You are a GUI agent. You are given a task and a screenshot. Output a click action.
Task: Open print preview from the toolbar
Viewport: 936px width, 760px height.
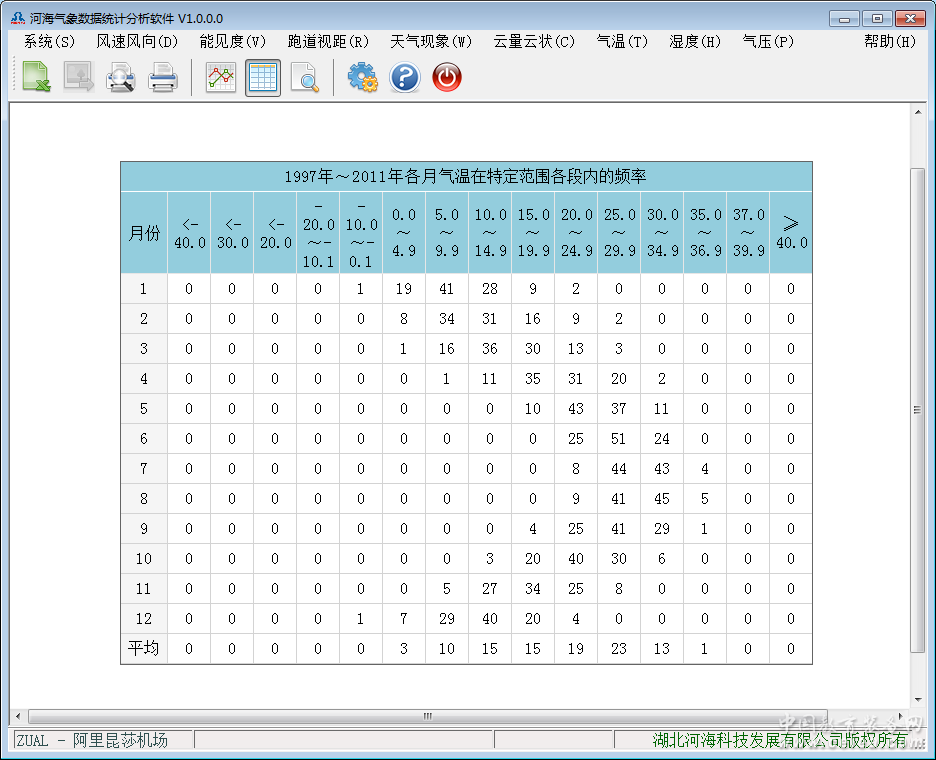pos(121,77)
